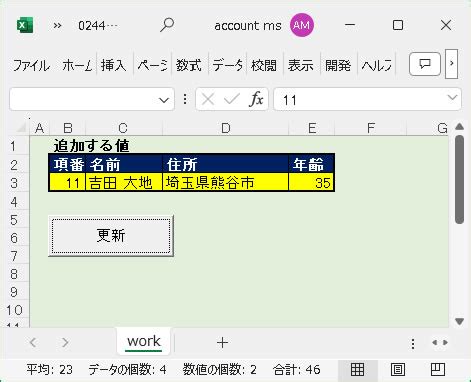Select the cell 吉田 大地
The image size is (471, 382).
(x=124, y=183)
